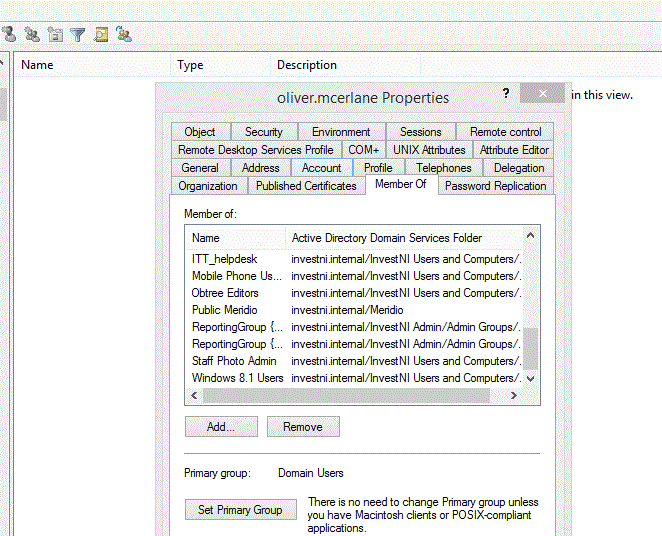Sort main window by Description column header

(345, 65)
